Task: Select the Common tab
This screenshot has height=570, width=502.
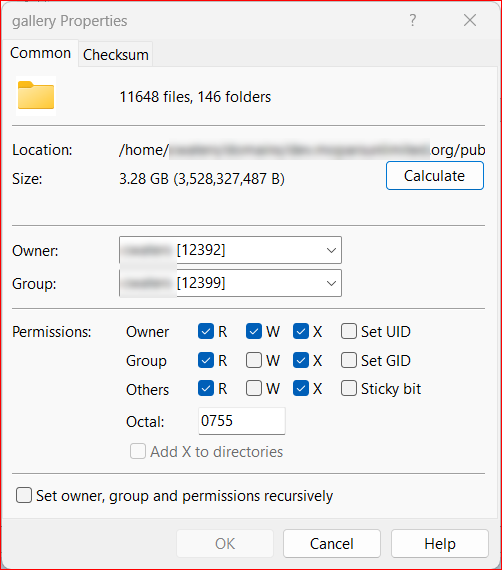Action: [x=40, y=53]
